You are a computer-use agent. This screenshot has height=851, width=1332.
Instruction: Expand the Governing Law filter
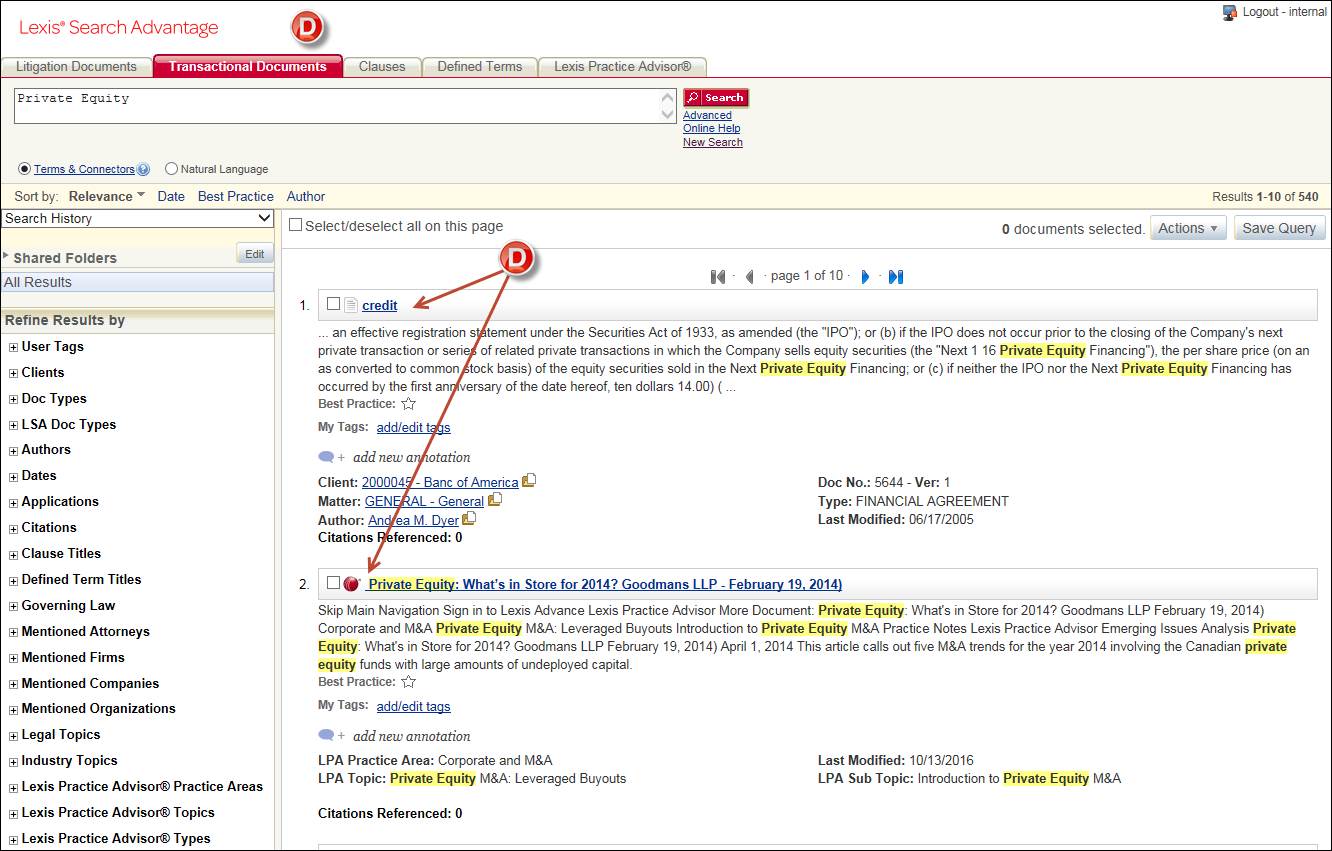13,606
